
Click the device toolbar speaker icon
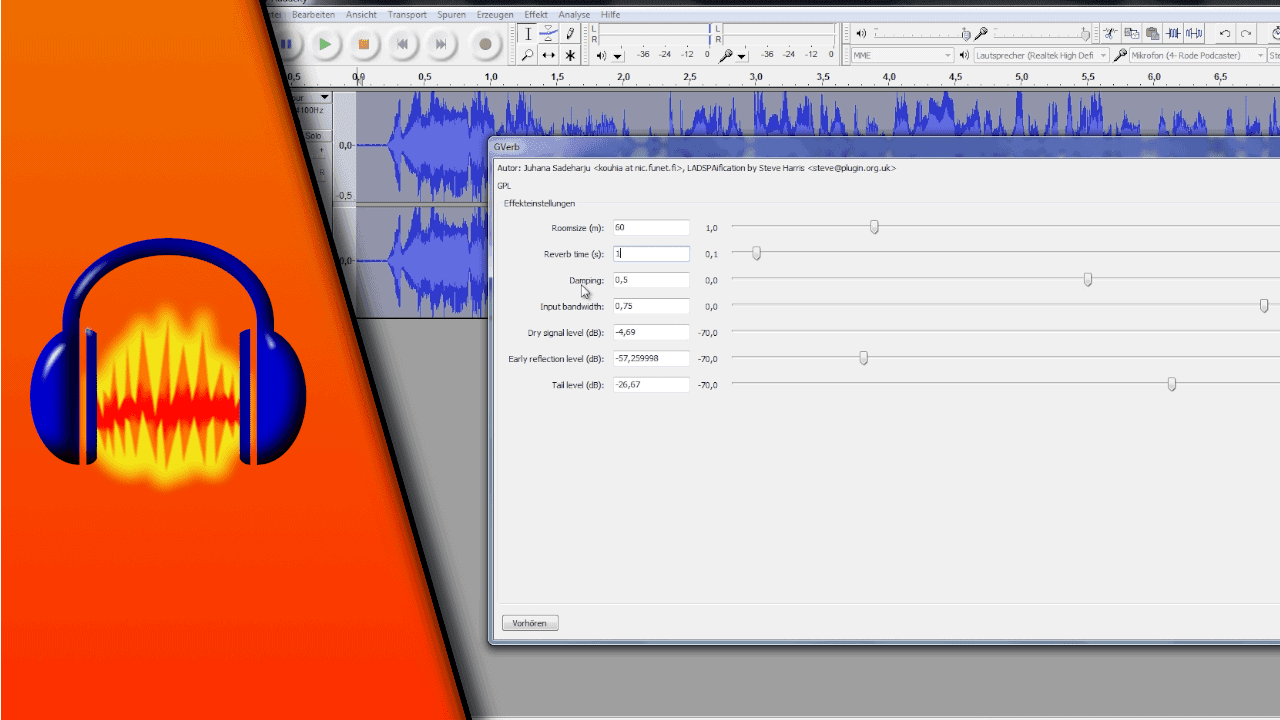(964, 56)
